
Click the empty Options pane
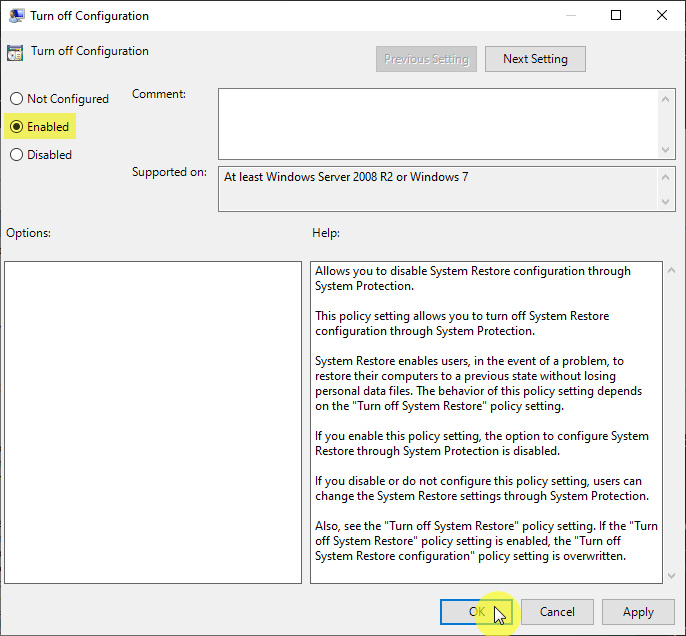pos(153,422)
